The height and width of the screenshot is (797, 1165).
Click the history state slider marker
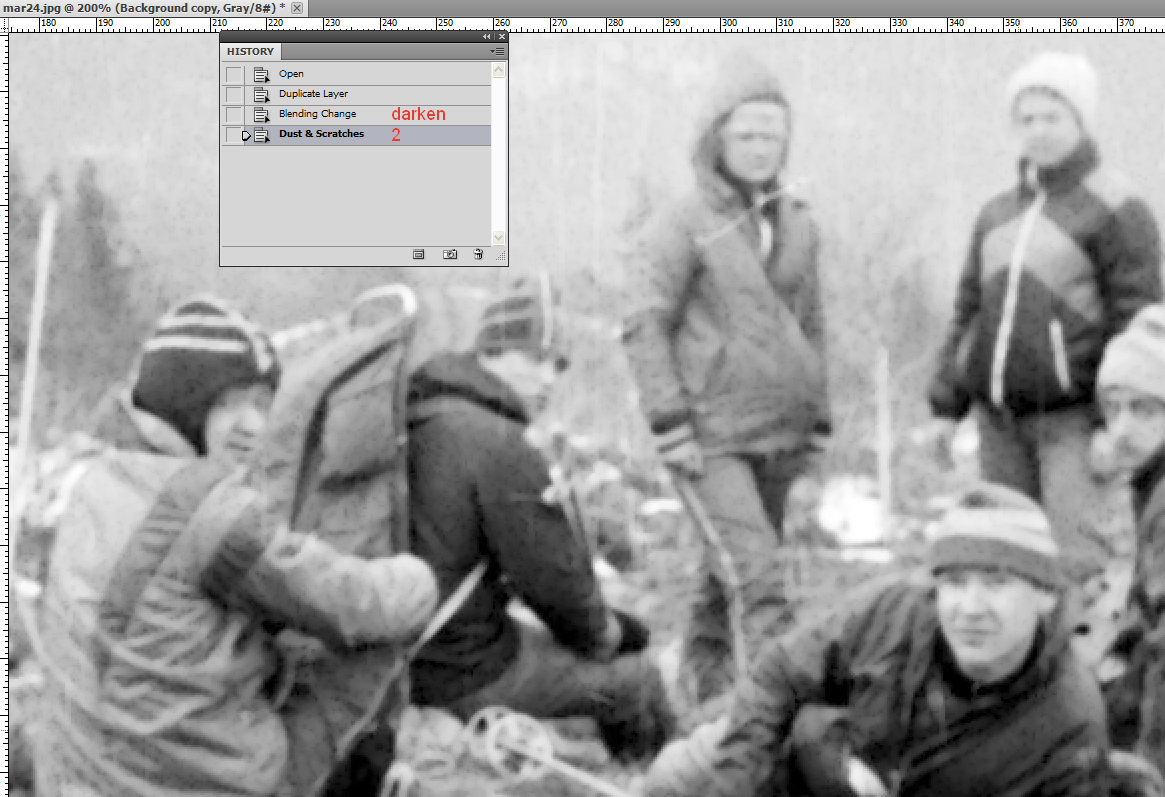246,135
